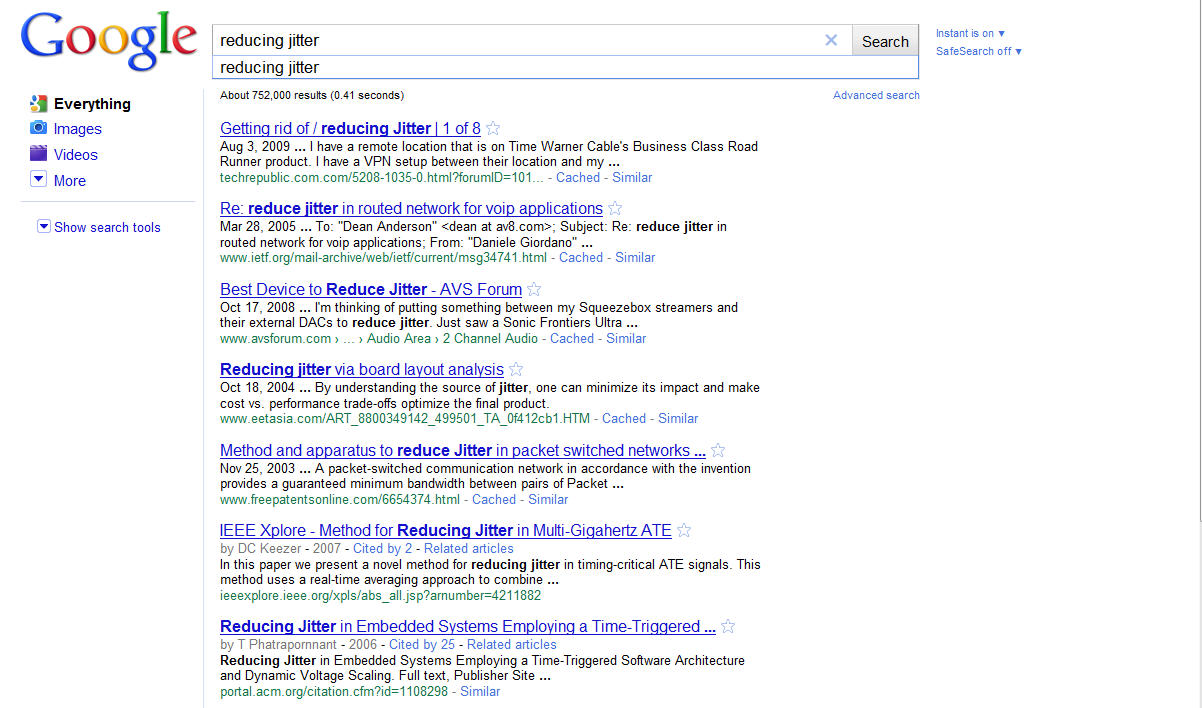Star the voip applications result
Screen dimensions: 1202x708
click(x=615, y=209)
